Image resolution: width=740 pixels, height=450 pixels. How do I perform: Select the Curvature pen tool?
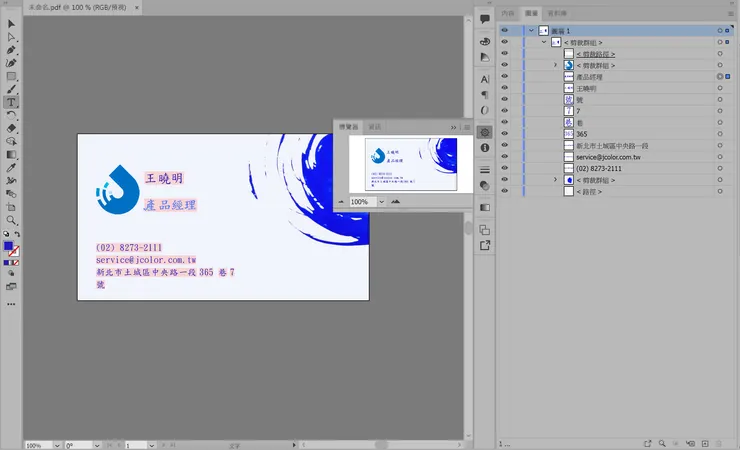point(11,63)
